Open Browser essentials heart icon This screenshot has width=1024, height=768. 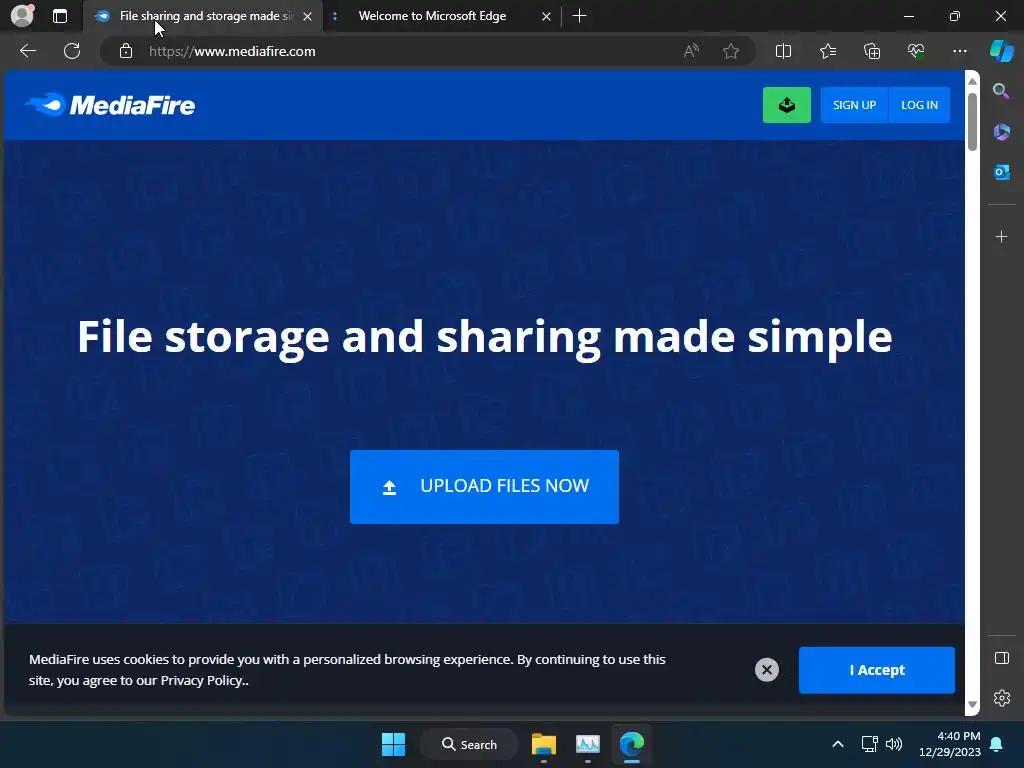tap(916, 51)
